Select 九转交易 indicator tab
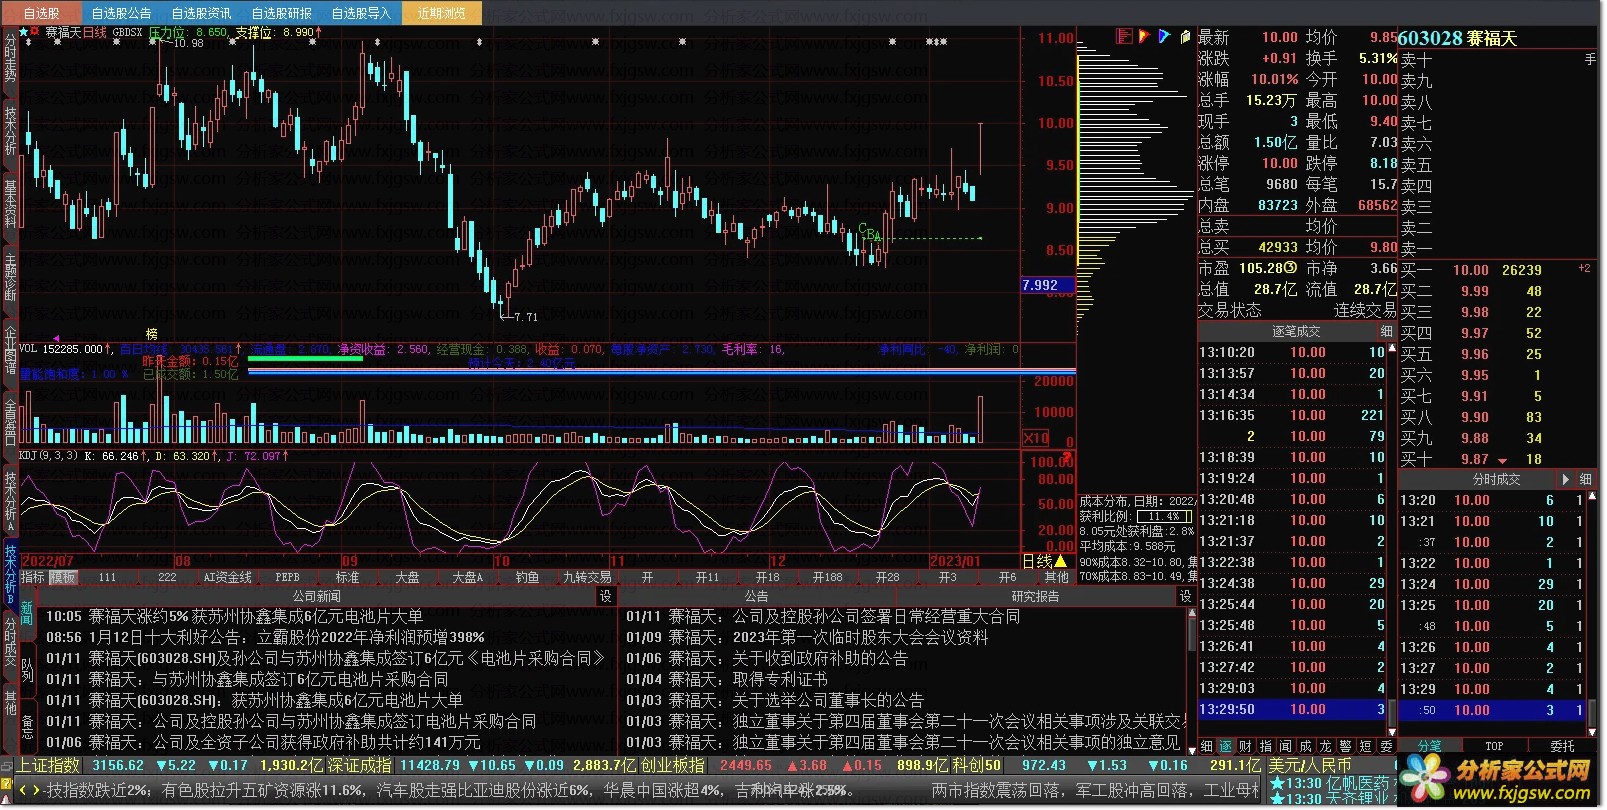Screen dimensions: 1607x810 tap(587, 577)
